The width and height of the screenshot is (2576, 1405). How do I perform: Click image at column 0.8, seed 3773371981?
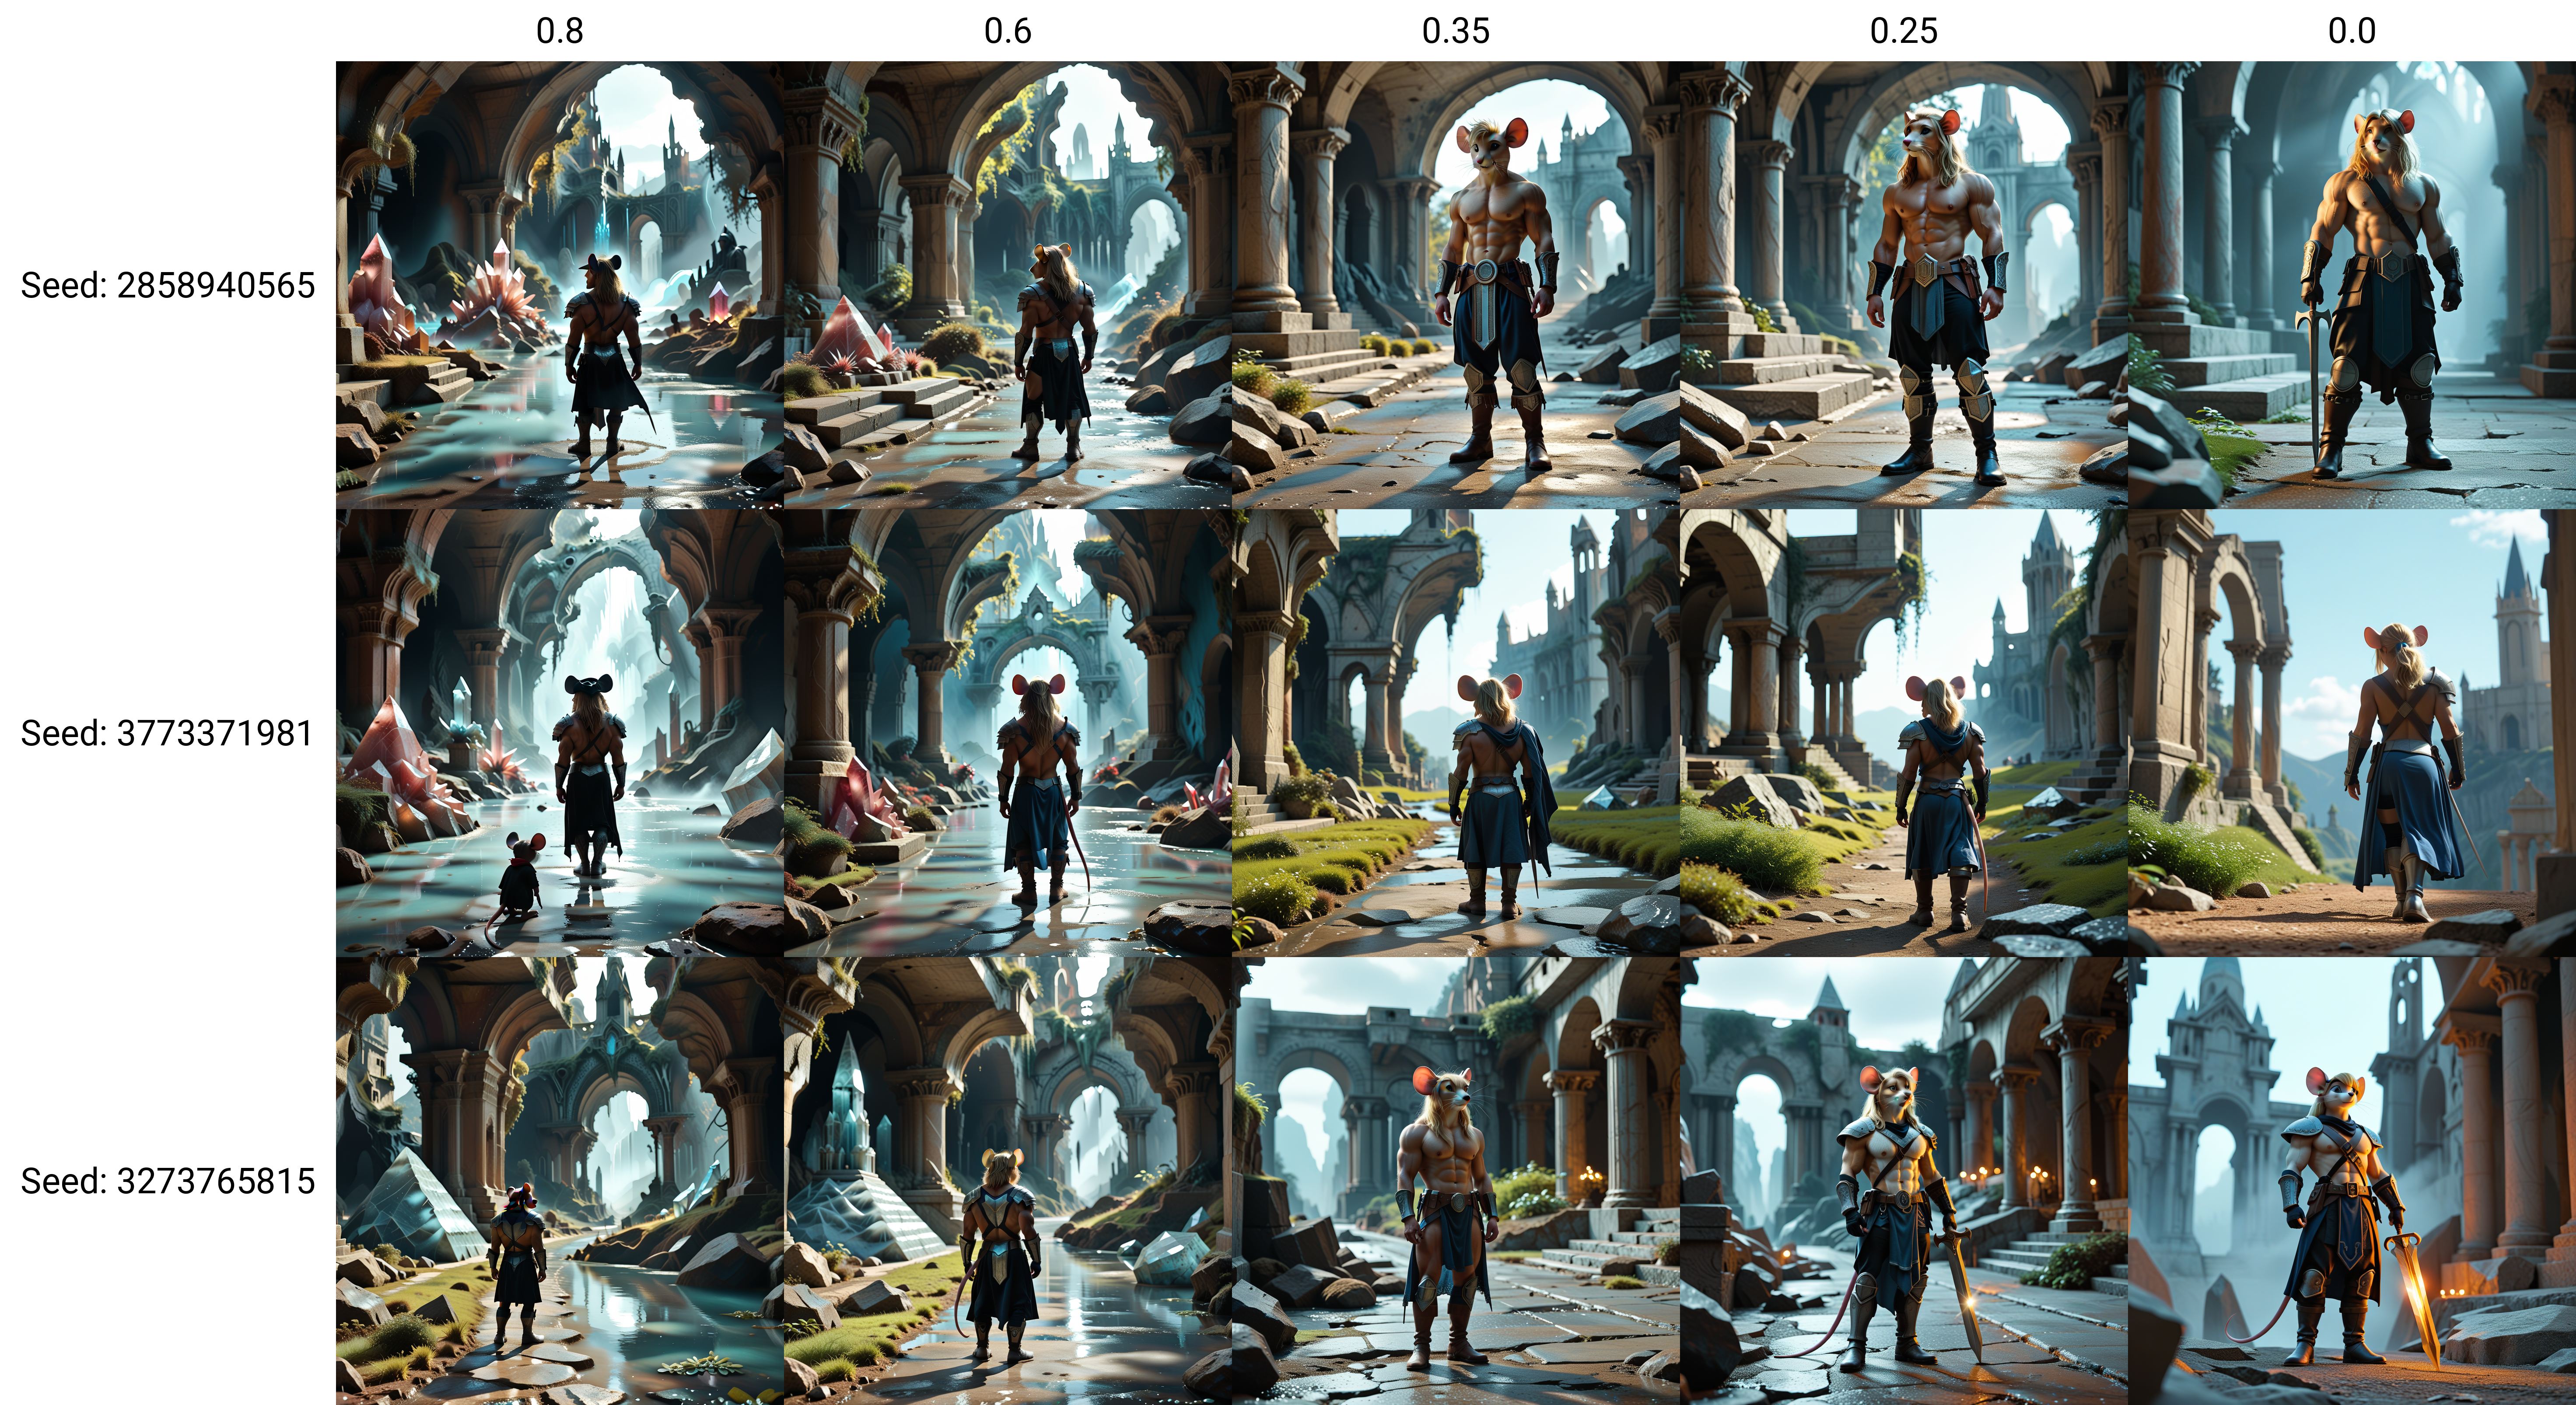click(560, 733)
